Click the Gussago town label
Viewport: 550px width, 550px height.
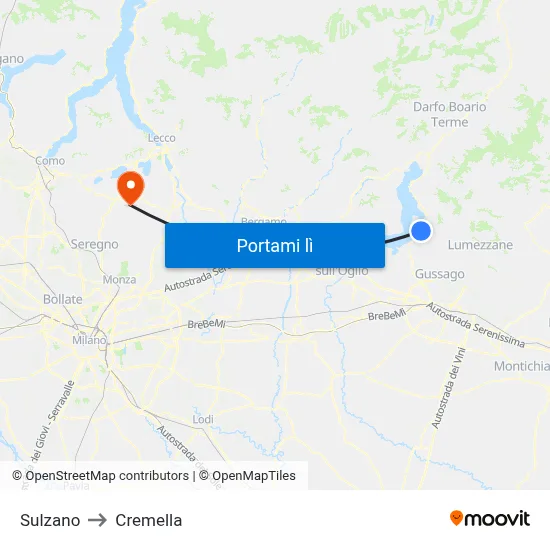tap(440, 274)
